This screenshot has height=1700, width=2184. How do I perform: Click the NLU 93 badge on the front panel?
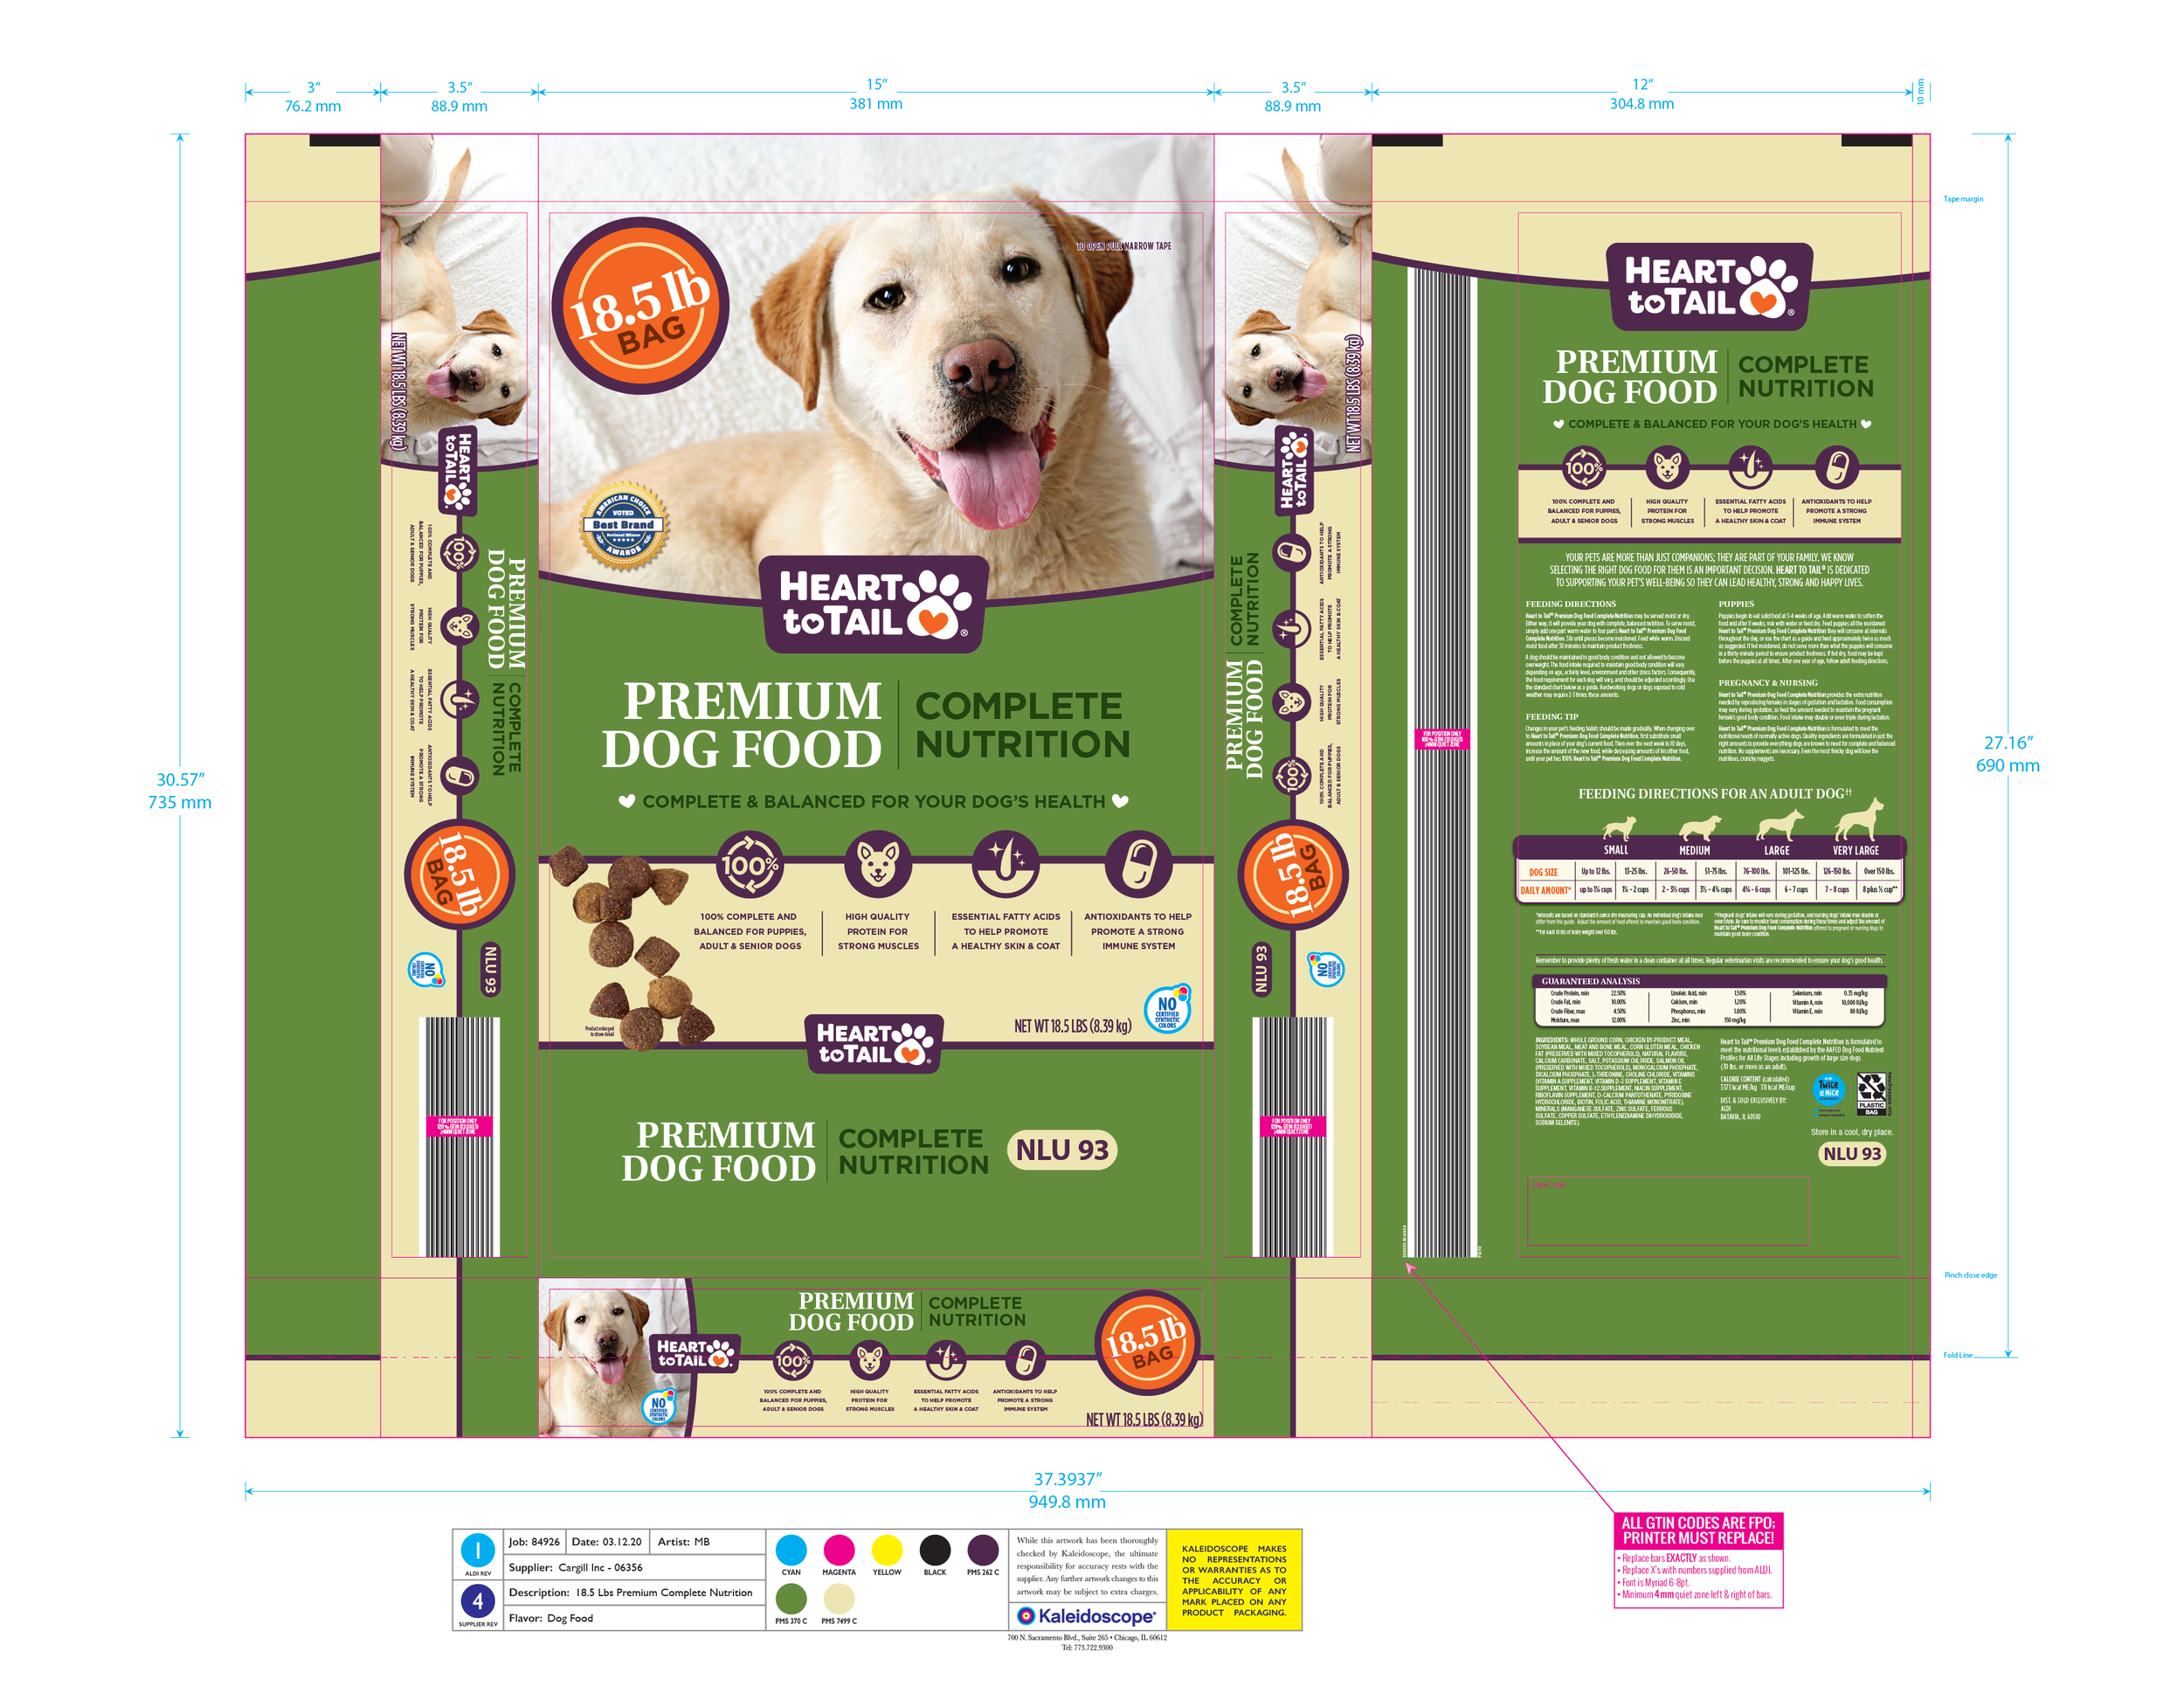coord(1062,1150)
